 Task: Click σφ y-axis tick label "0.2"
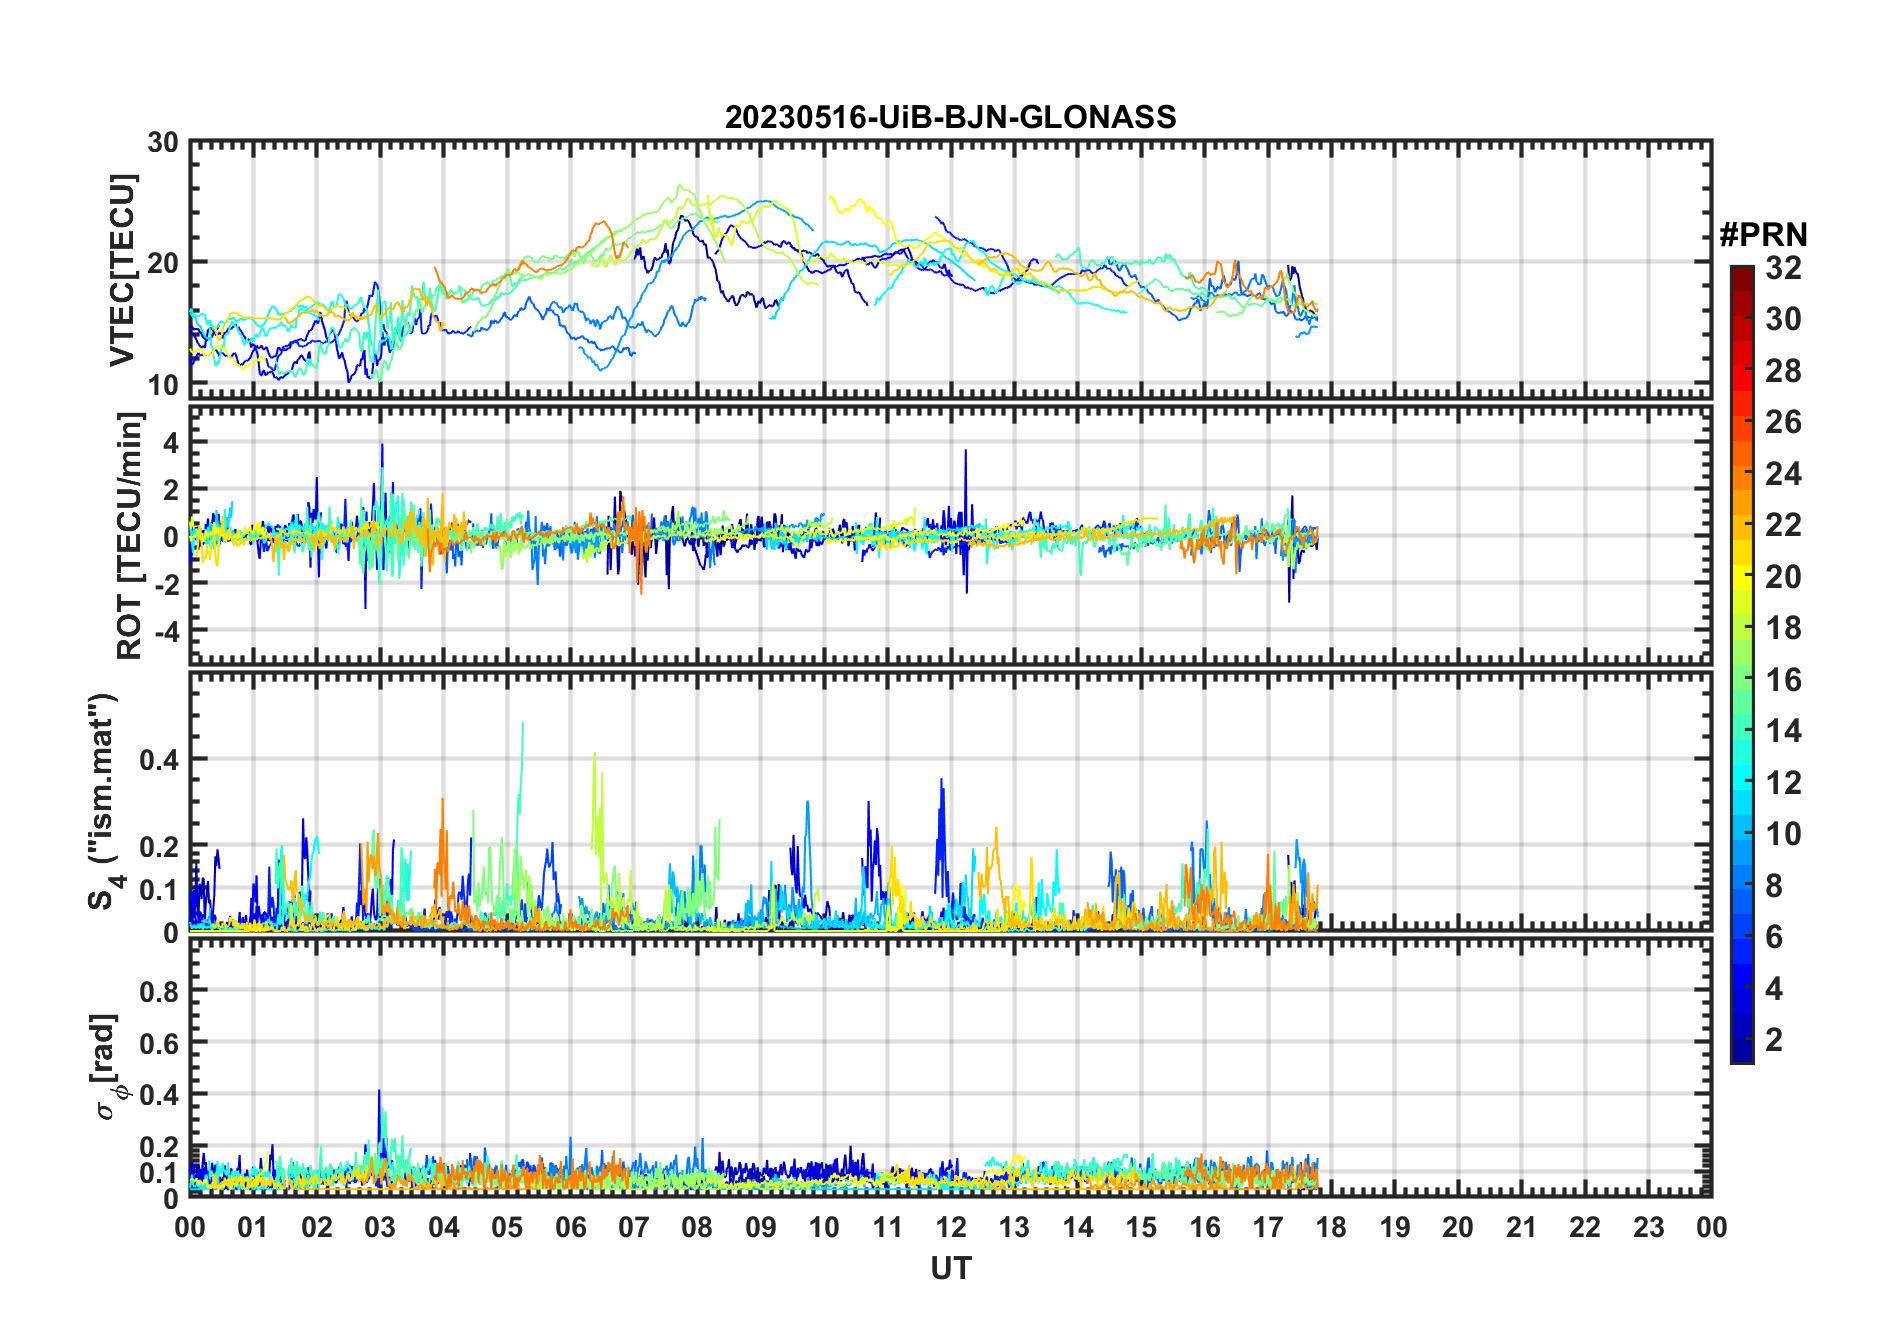tap(160, 1147)
